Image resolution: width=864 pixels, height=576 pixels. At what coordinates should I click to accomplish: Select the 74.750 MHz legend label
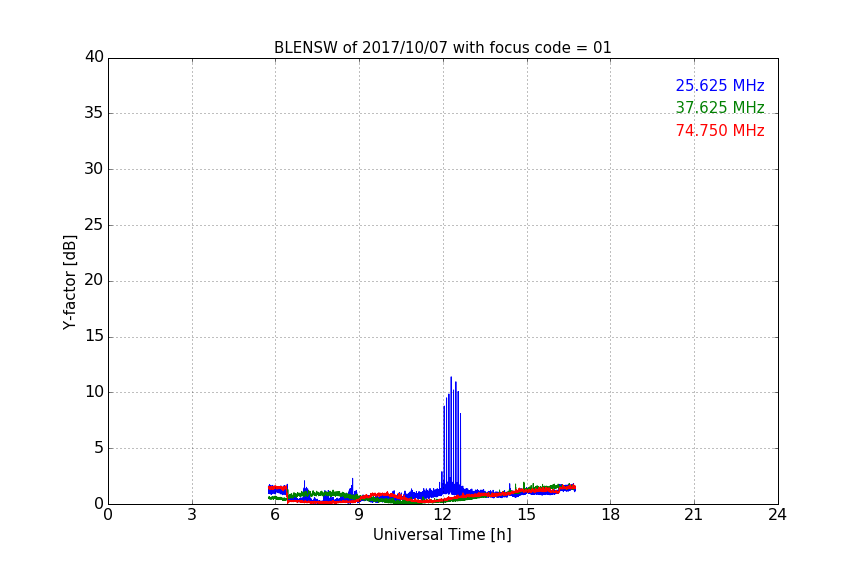[x=720, y=131]
